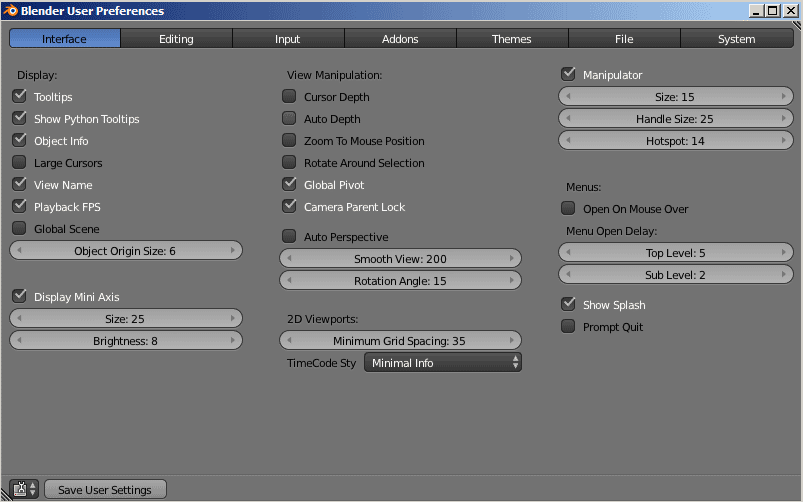Viewport: 803px width, 502px height.
Task: Click Minimum Grid Spacing: 35 field
Action: click(x=400, y=341)
